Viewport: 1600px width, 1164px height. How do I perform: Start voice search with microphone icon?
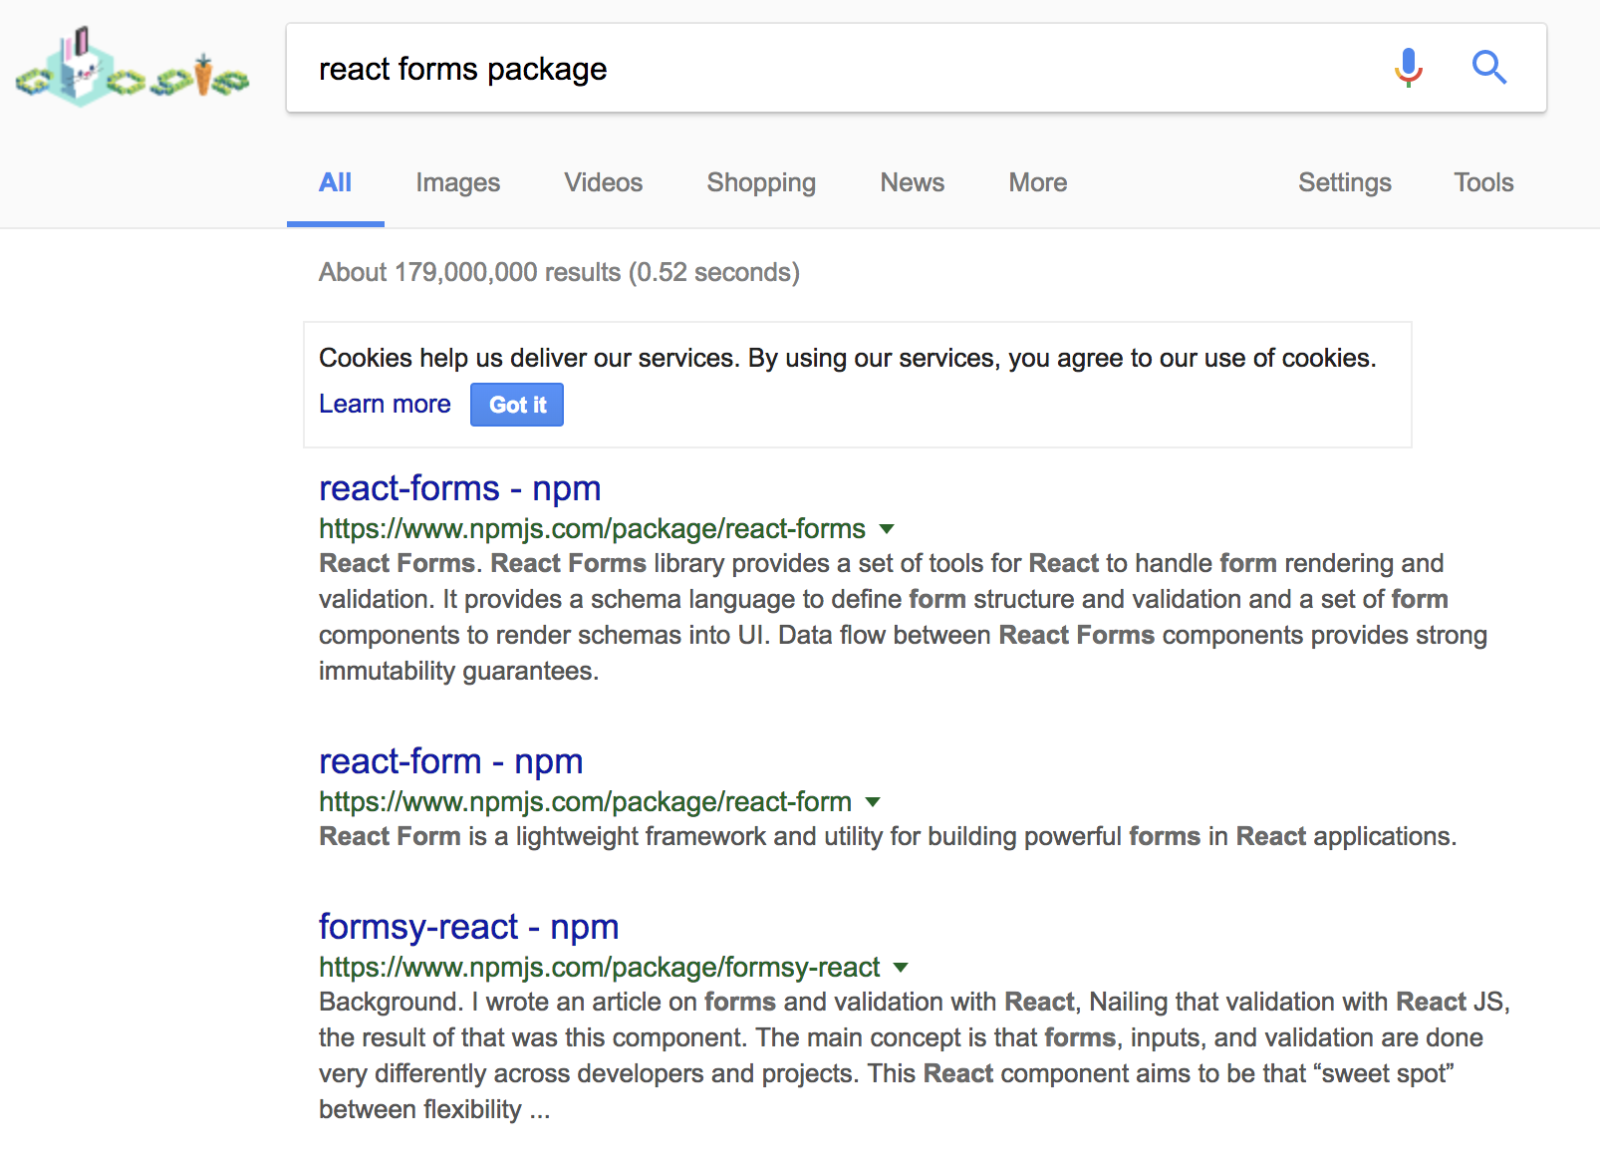tap(1408, 68)
